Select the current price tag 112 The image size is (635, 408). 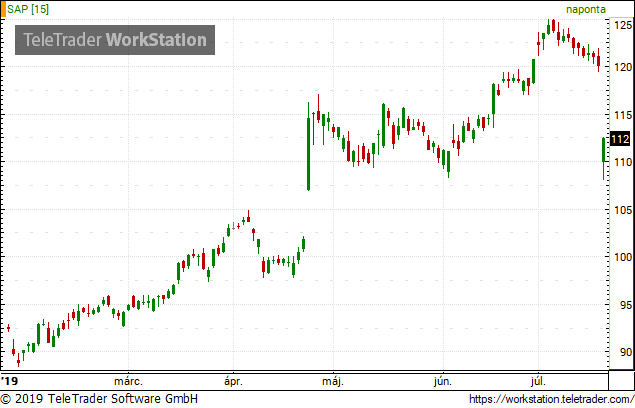pyautogui.click(x=620, y=139)
